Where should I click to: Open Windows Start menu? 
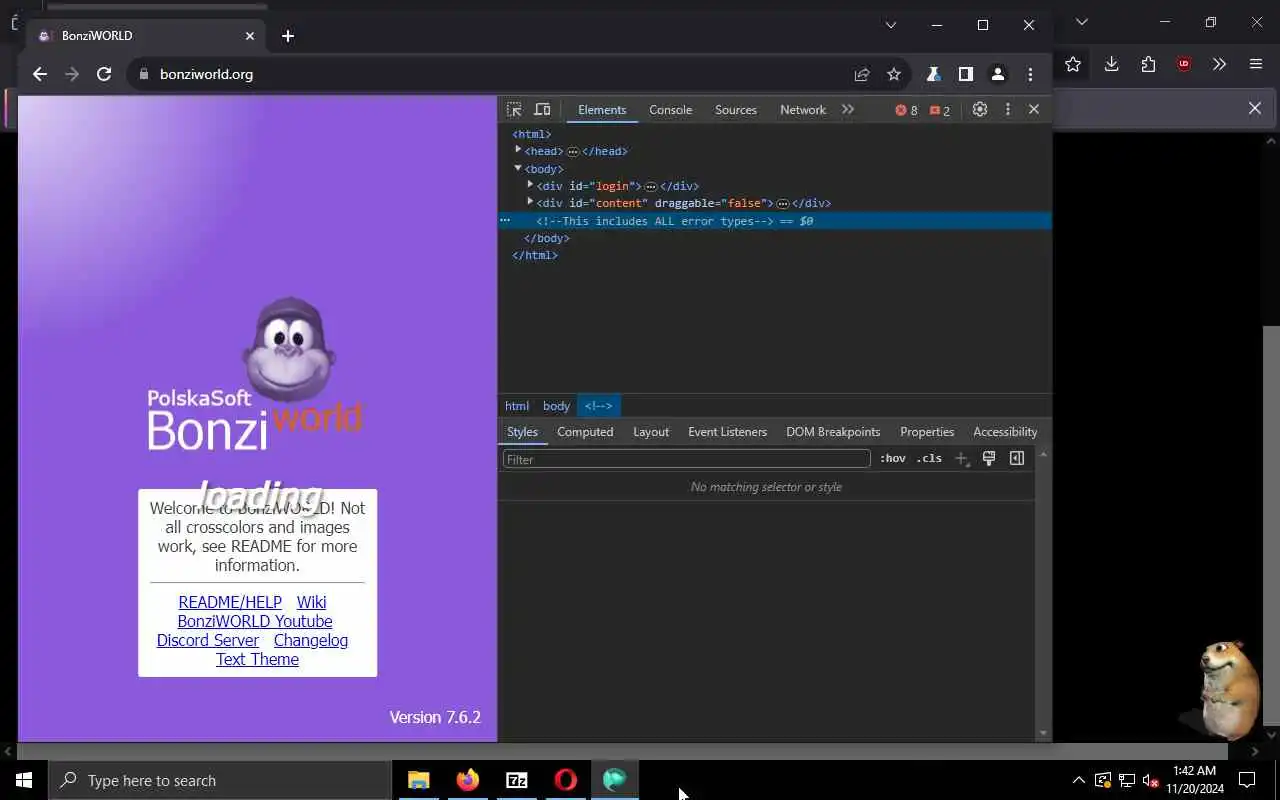[x=24, y=780]
